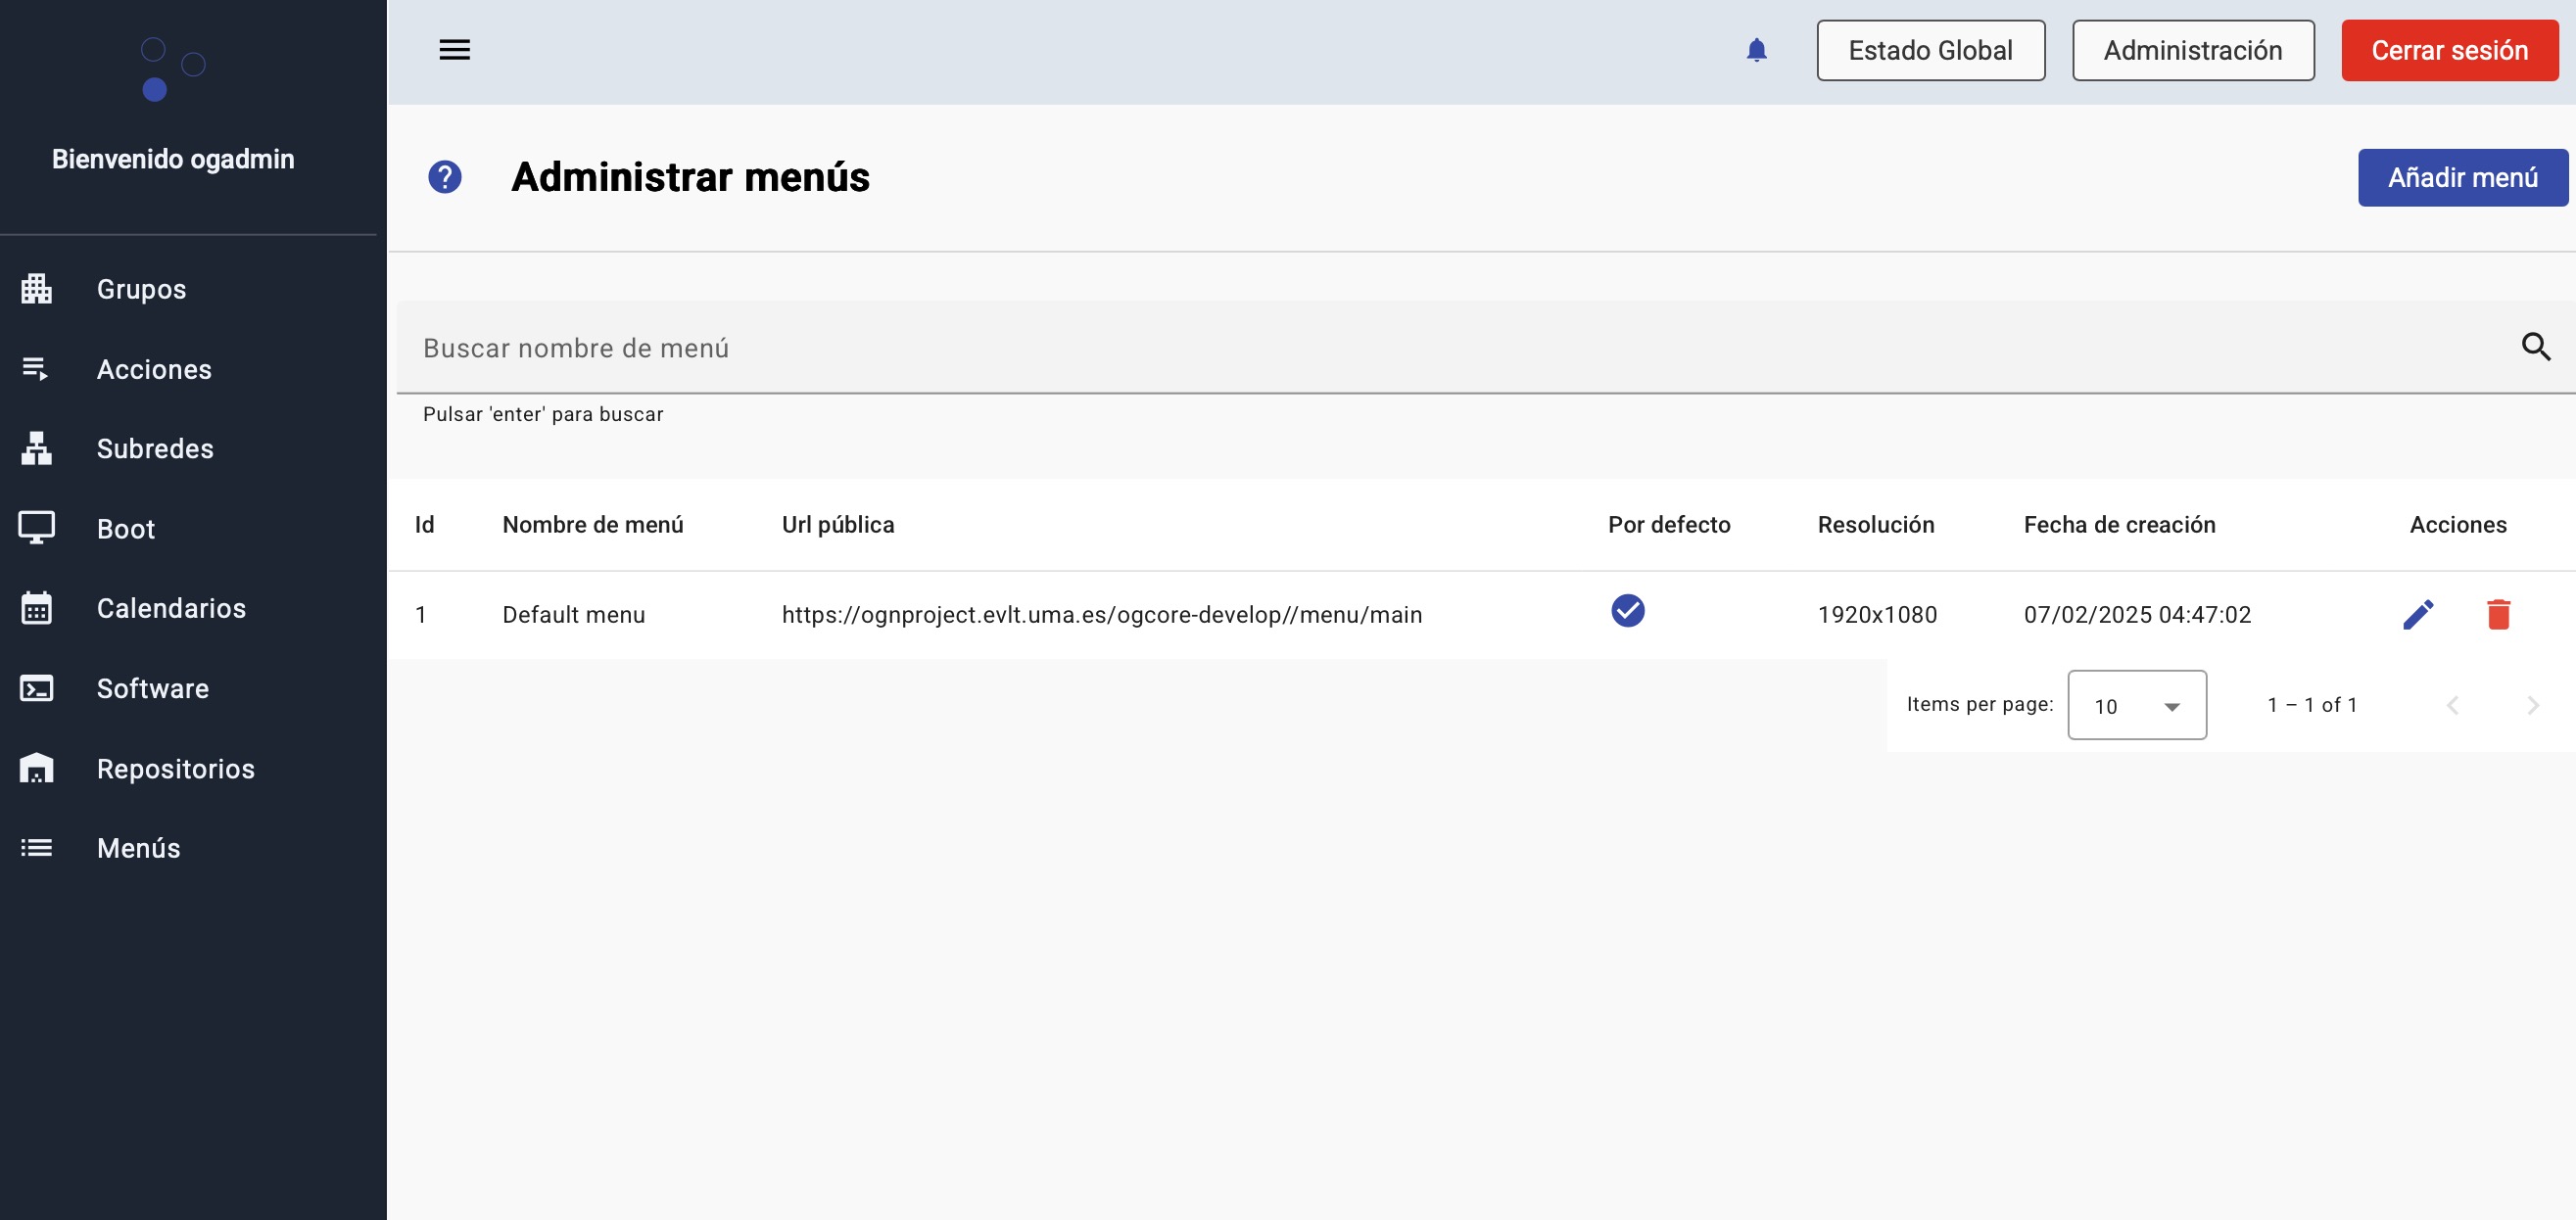The width and height of the screenshot is (2576, 1220).
Task: Go to previous page chevron
Action: coord(2452,705)
